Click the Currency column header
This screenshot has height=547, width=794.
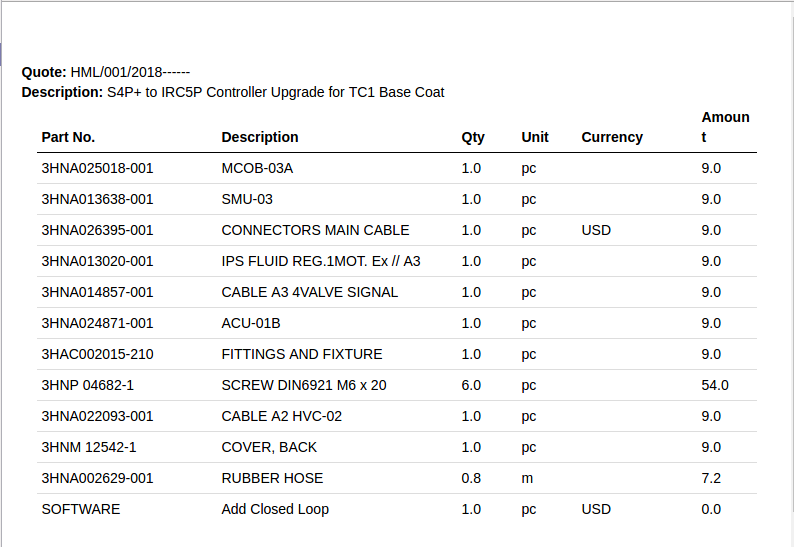pos(612,137)
